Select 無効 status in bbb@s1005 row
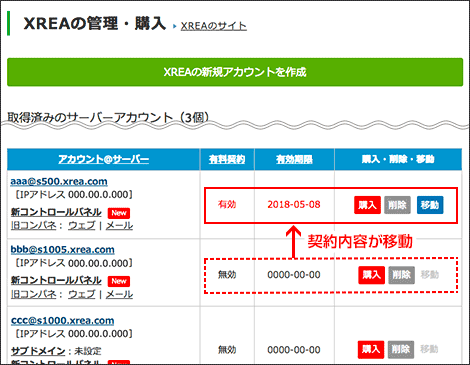The width and height of the screenshot is (470, 365). pos(227,275)
